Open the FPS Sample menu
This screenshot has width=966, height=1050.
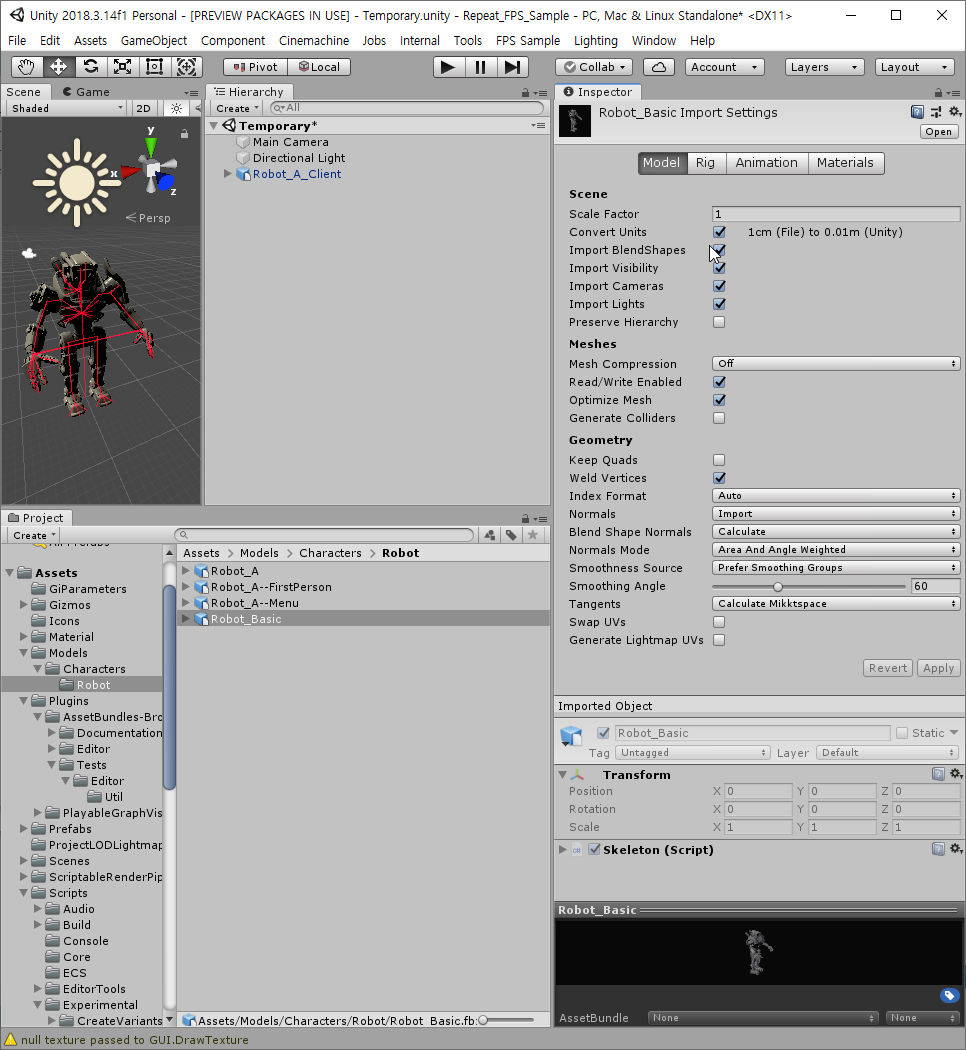[528, 41]
